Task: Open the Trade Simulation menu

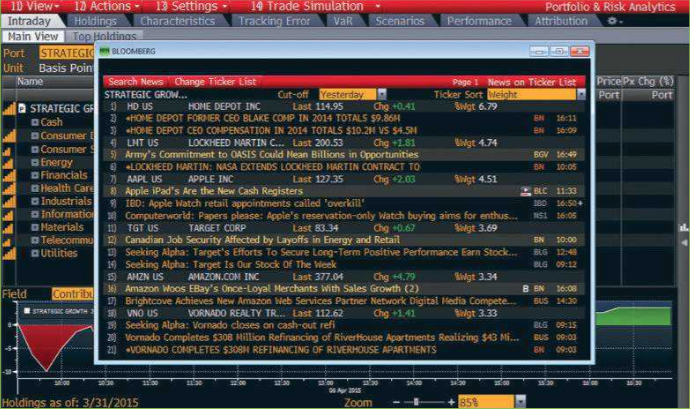Action: (307, 6)
